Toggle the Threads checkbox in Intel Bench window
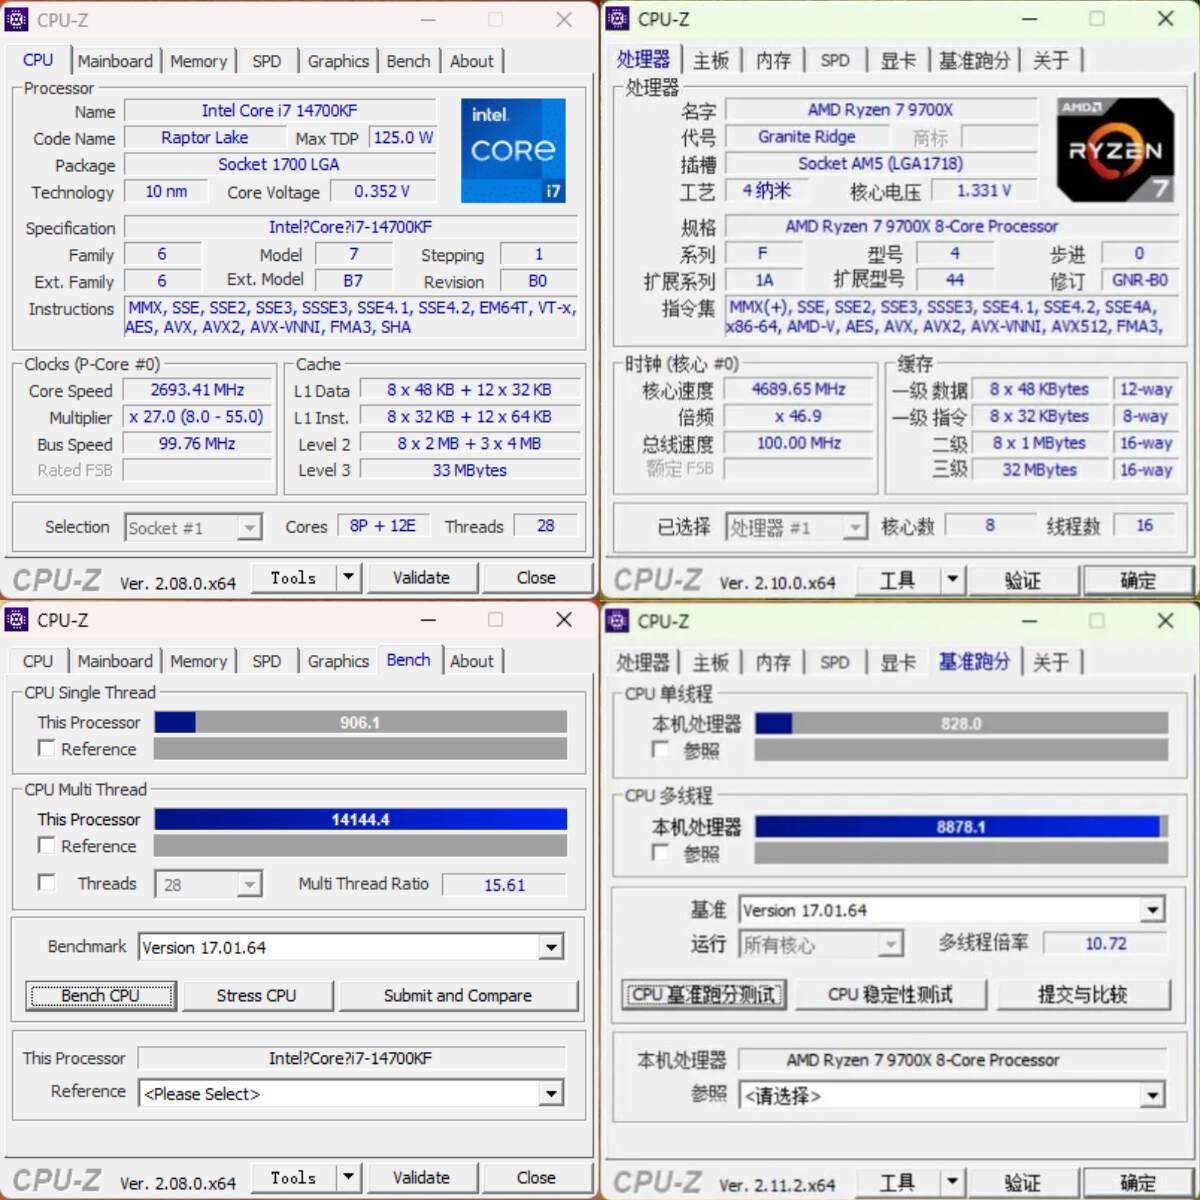 (46, 882)
